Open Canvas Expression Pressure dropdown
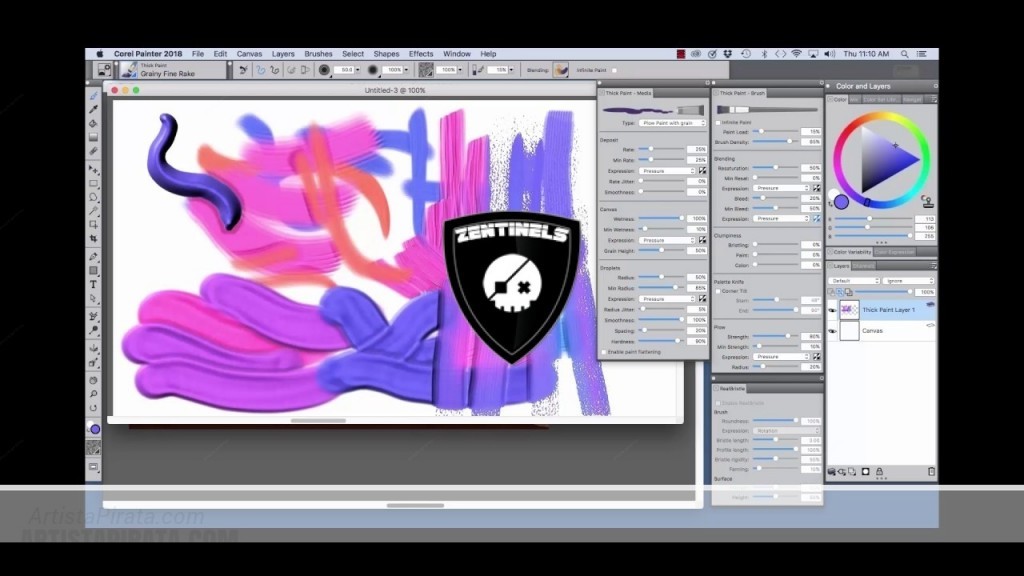The width and height of the screenshot is (1024, 576). click(667, 240)
